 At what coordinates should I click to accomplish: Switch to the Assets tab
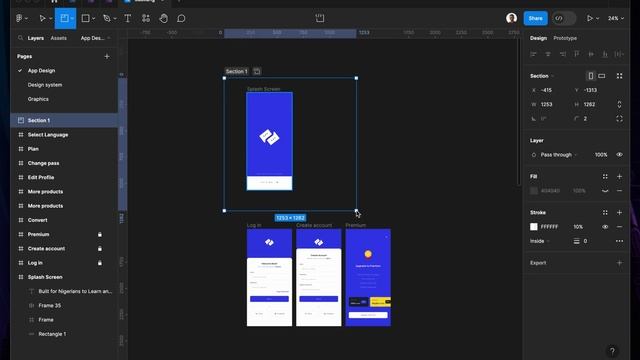pyautogui.click(x=58, y=38)
